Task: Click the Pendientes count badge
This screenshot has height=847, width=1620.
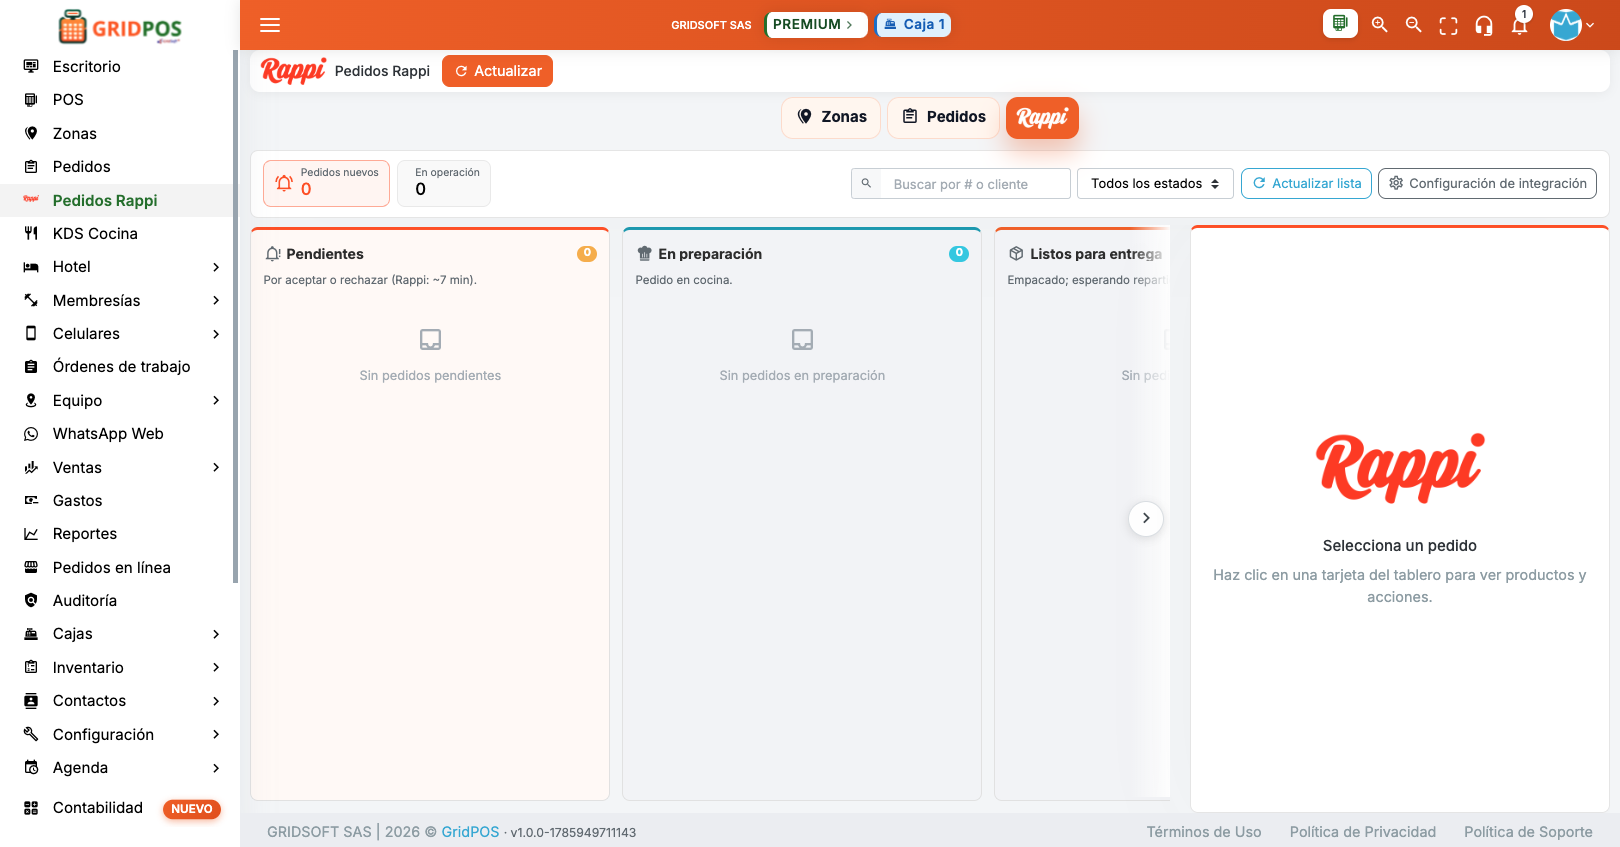Action: pos(587,254)
